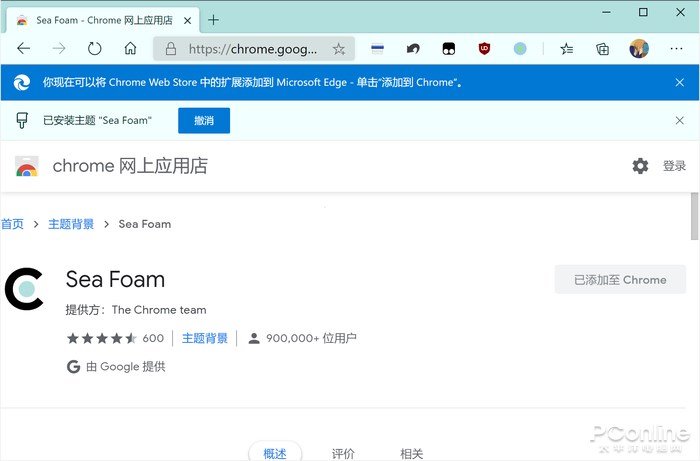Select the Sea Foam Chrome store tab

pyautogui.click(x=103, y=20)
